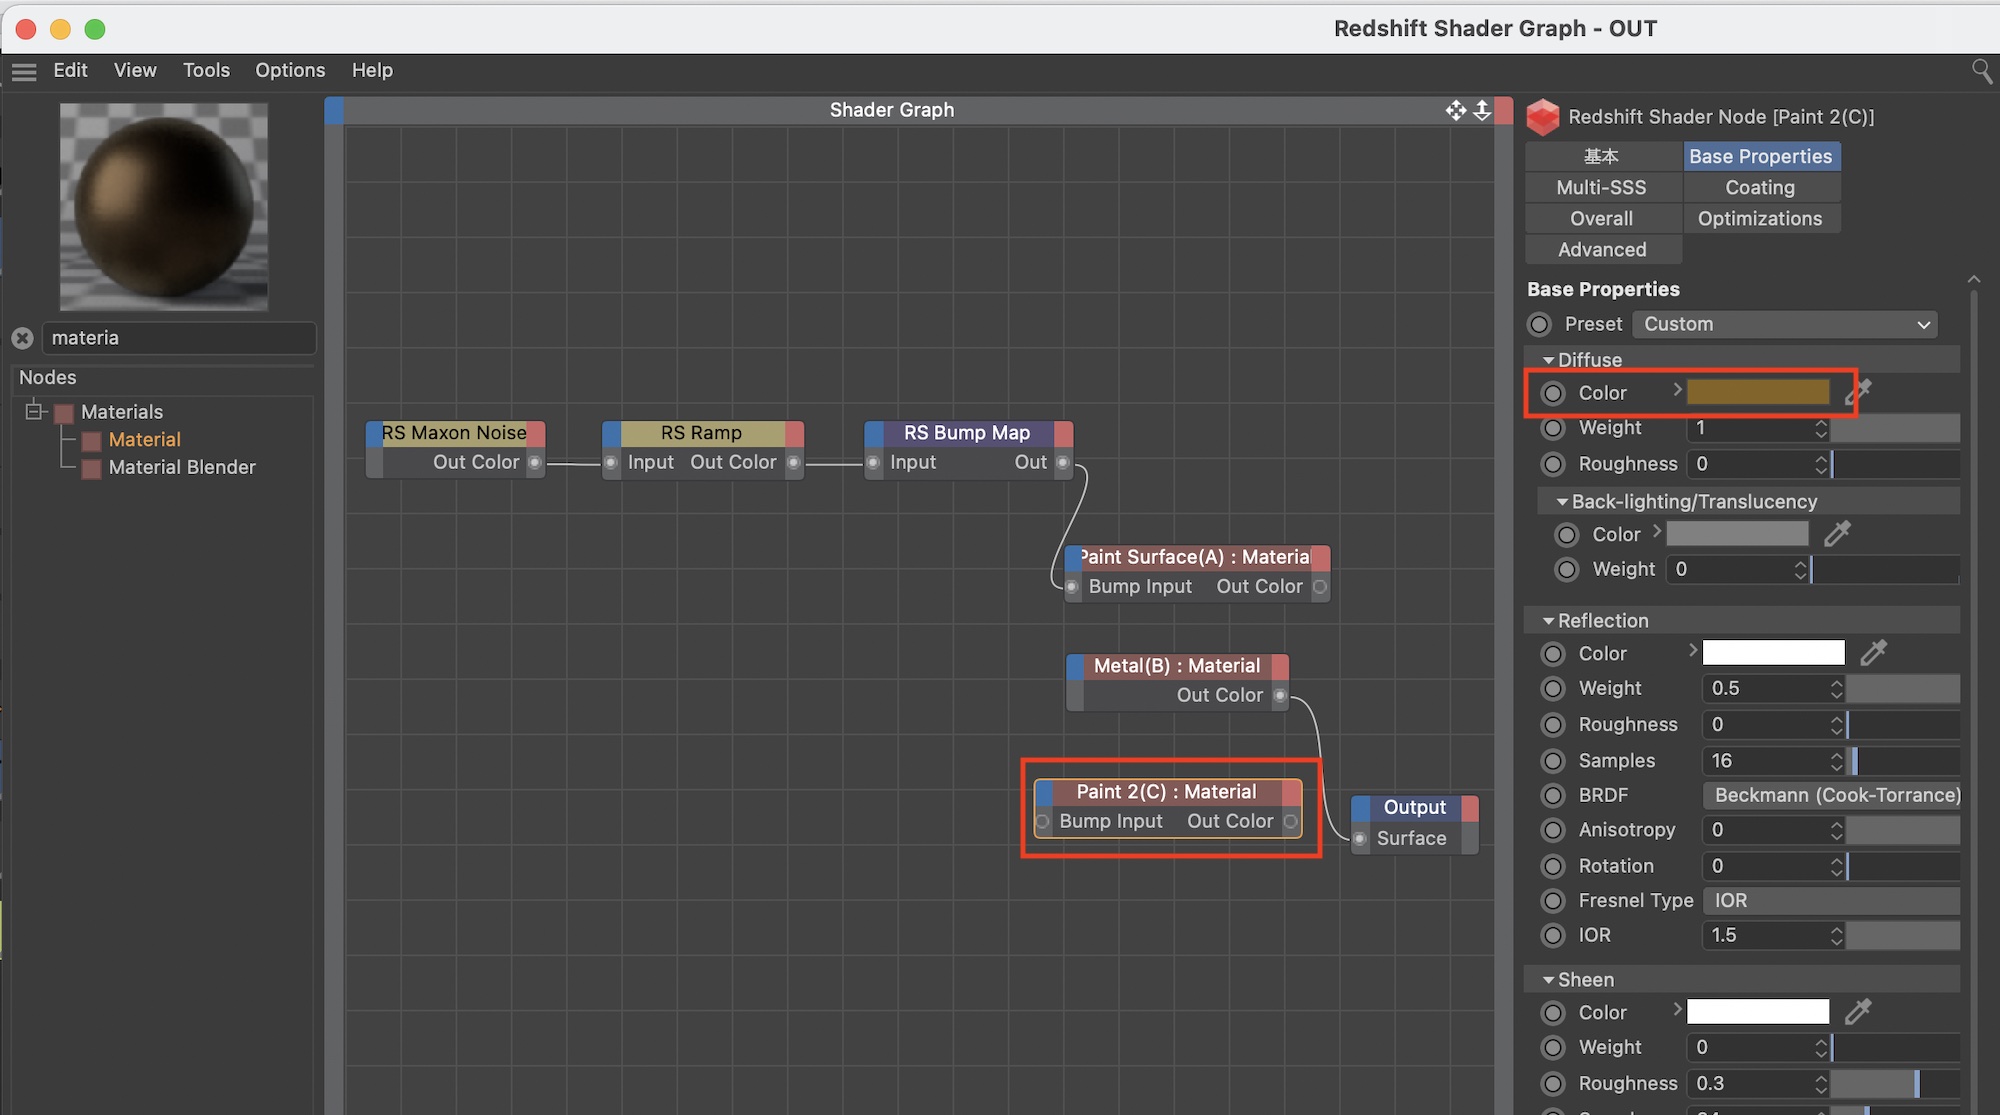Open the Preset Custom dropdown
The height and width of the screenshot is (1115, 2000).
[1785, 324]
